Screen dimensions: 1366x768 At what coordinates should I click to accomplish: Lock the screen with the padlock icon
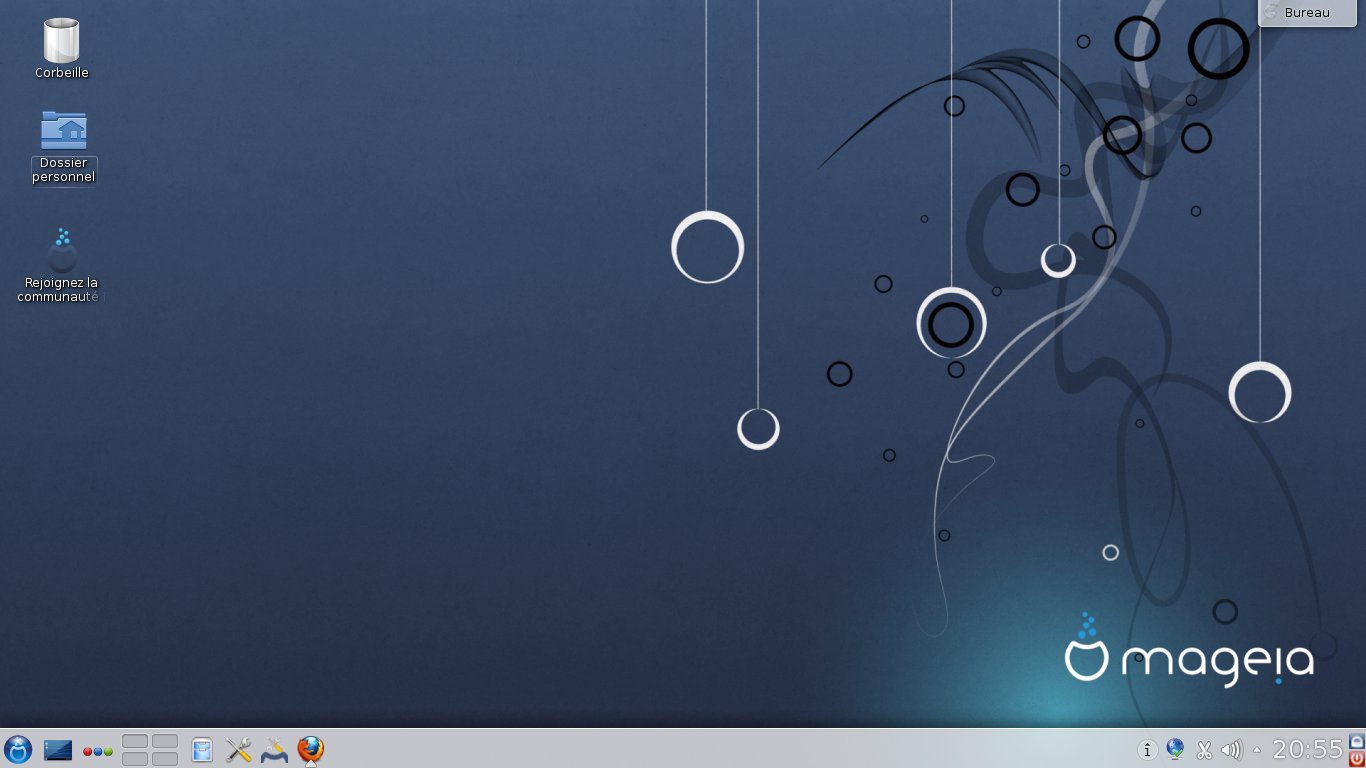[x=1357, y=741]
